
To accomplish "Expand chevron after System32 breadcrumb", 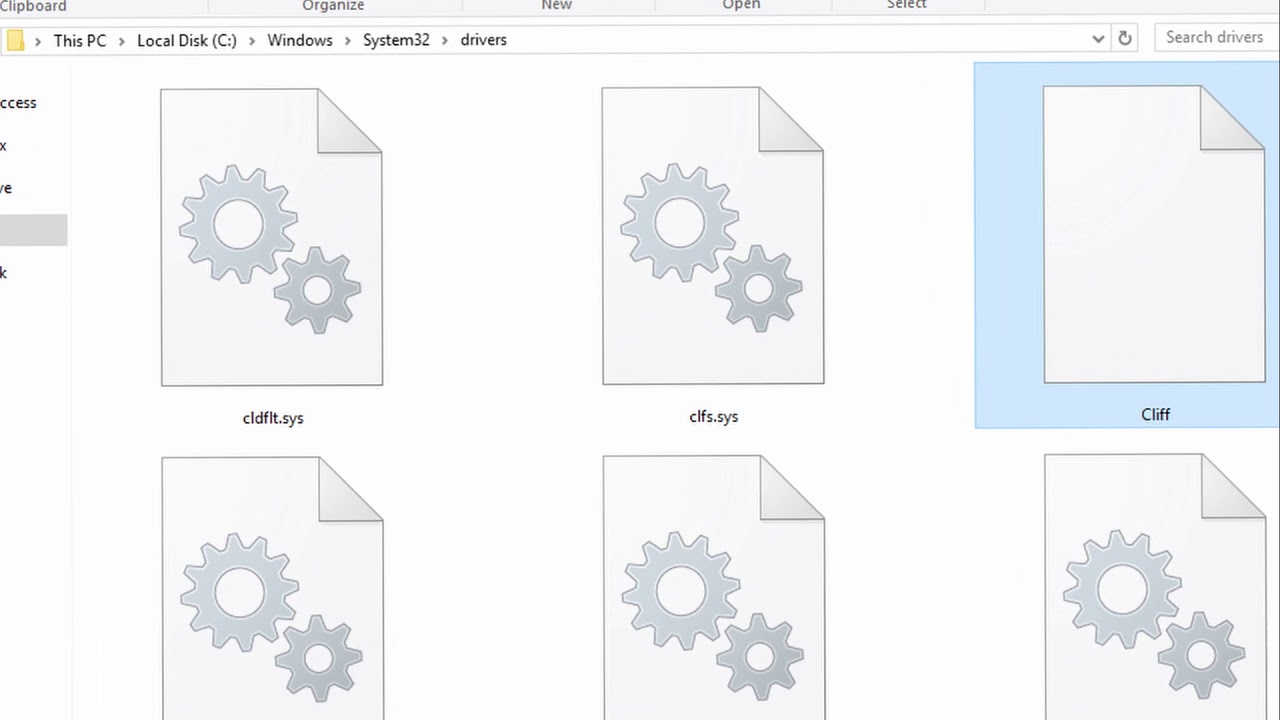I will (445, 41).
